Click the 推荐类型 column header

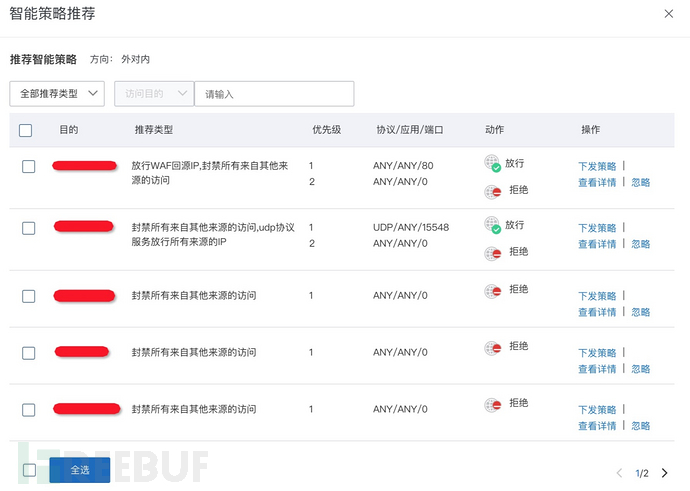[154, 129]
